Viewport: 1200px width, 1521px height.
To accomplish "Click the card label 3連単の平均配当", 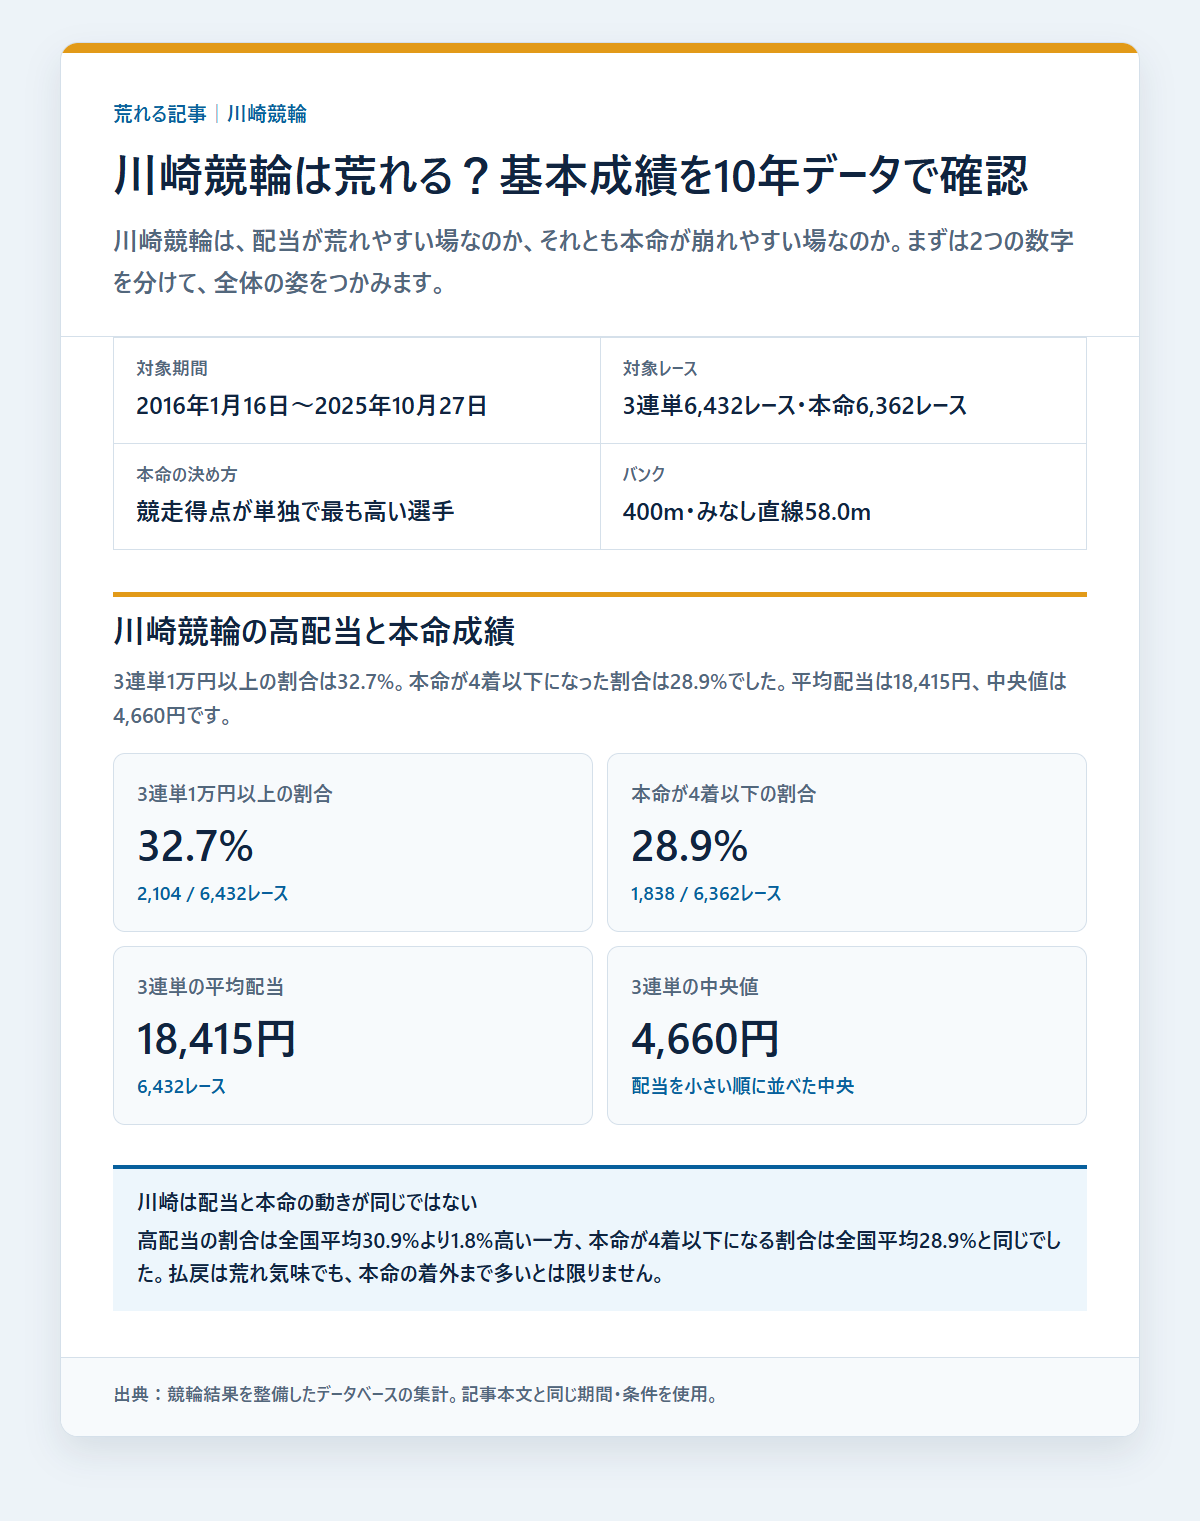I will tap(211, 987).
